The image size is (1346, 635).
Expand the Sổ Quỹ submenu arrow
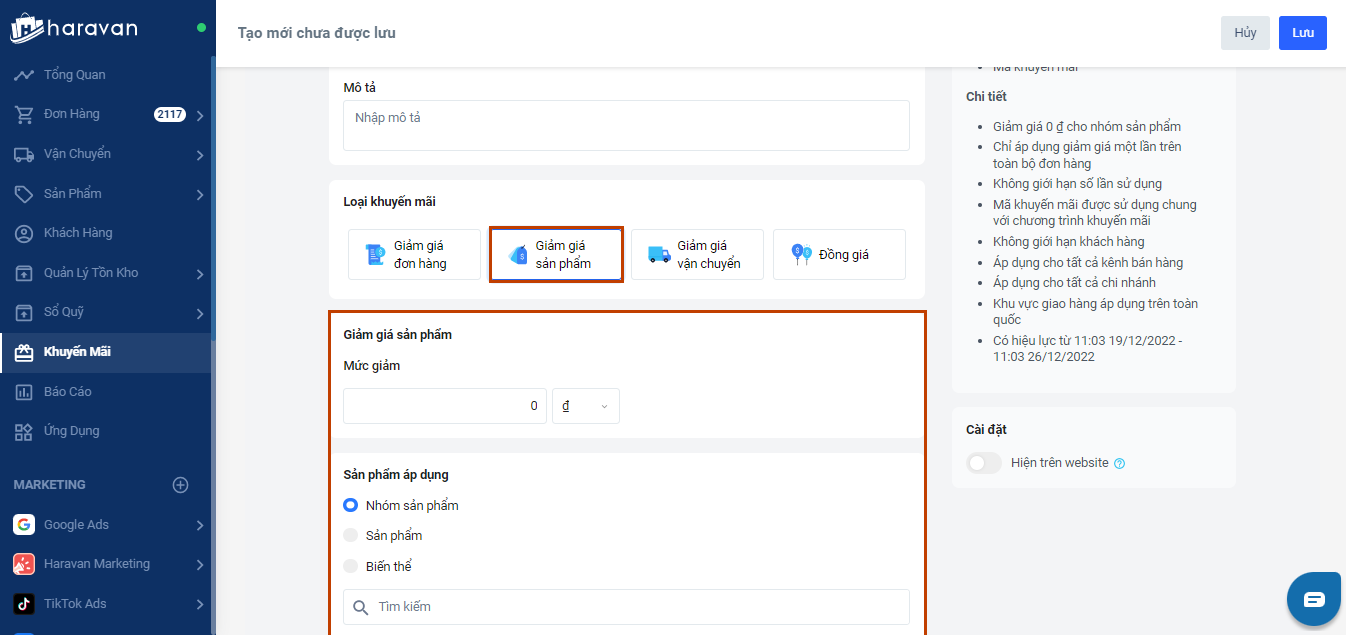click(200, 314)
